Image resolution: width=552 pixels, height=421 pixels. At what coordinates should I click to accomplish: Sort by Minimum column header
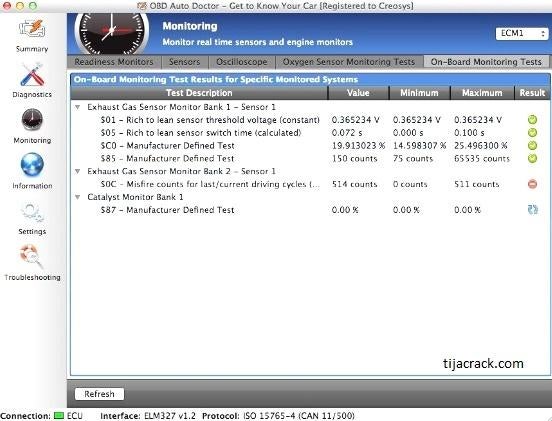click(419, 93)
